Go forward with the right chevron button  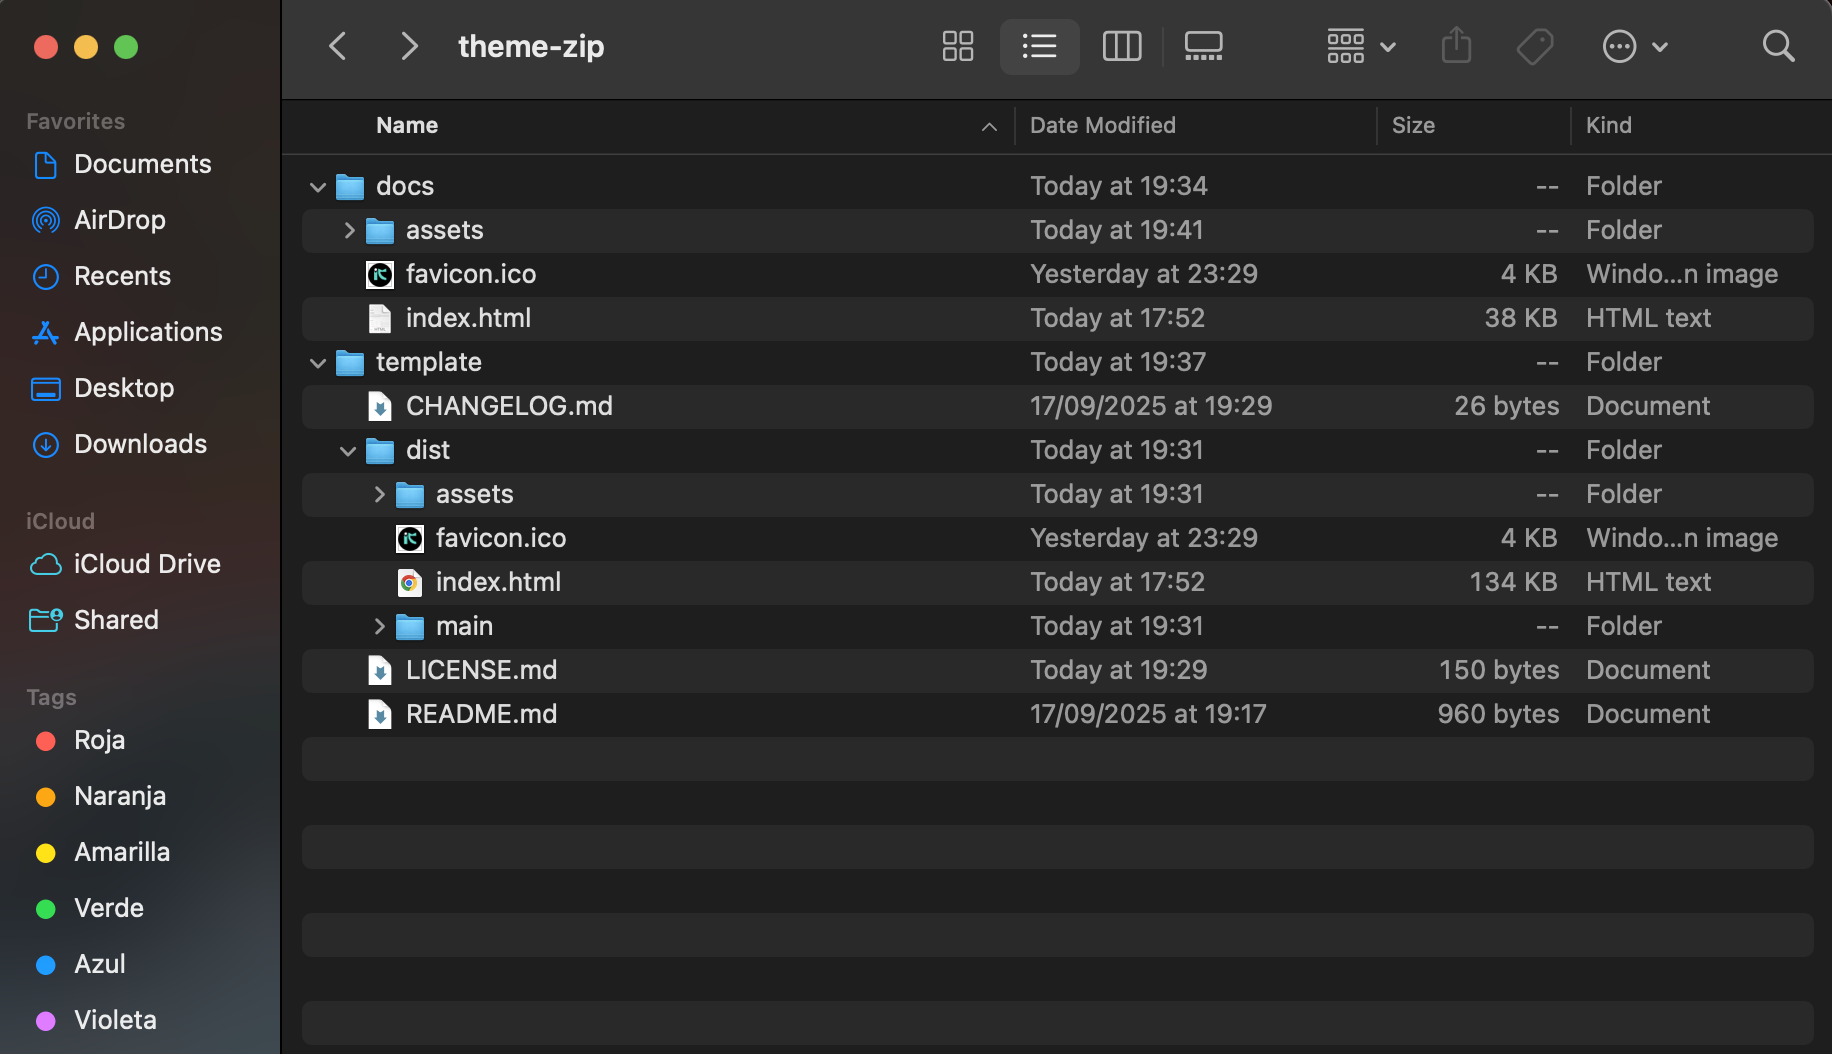(408, 46)
